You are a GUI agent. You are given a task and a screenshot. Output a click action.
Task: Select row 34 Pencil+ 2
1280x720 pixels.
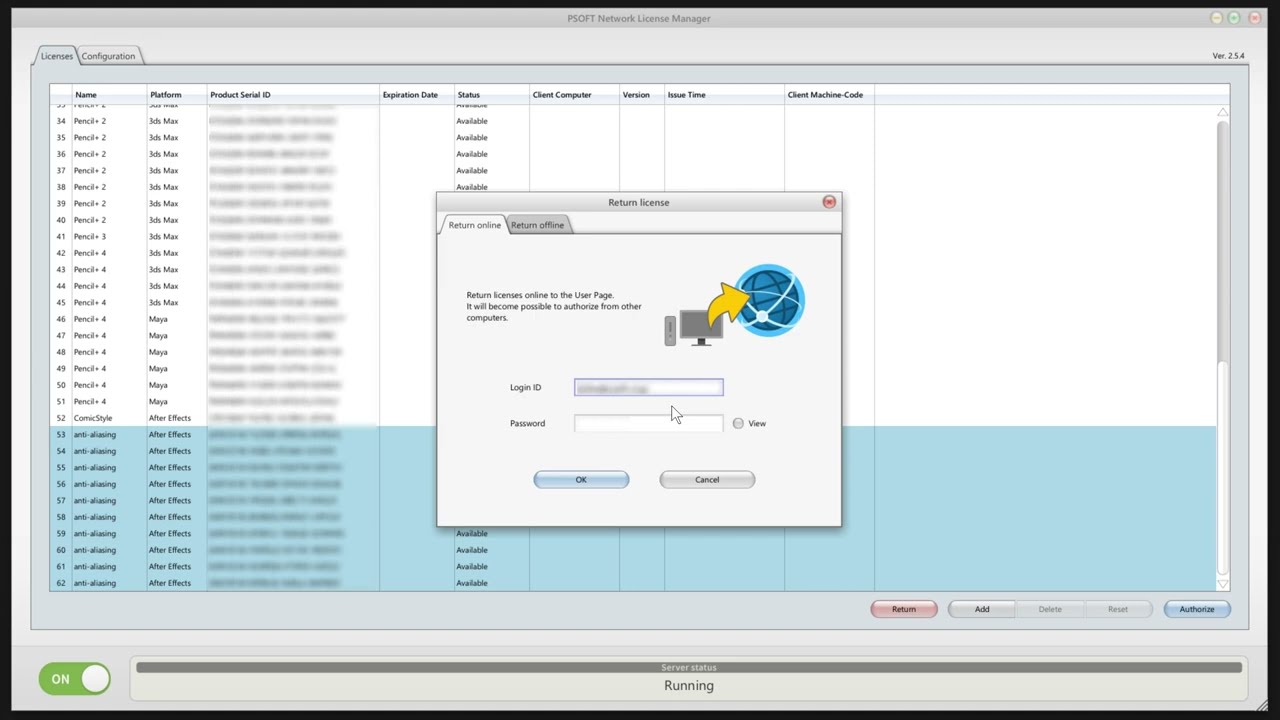pyautogui.click(x=632, y=121)
